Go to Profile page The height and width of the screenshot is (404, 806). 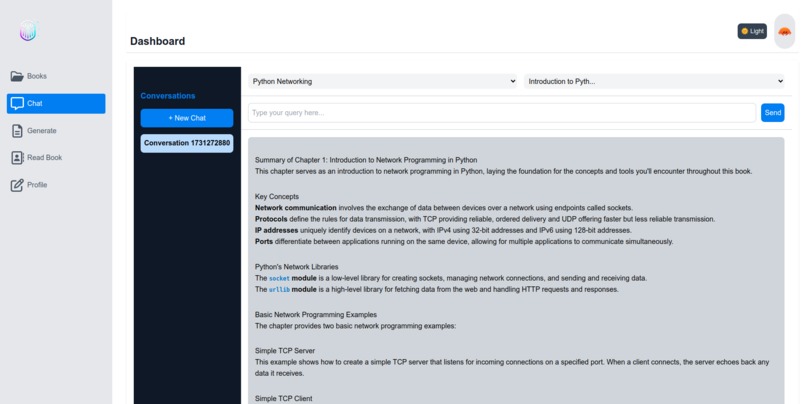pos(56,185)
